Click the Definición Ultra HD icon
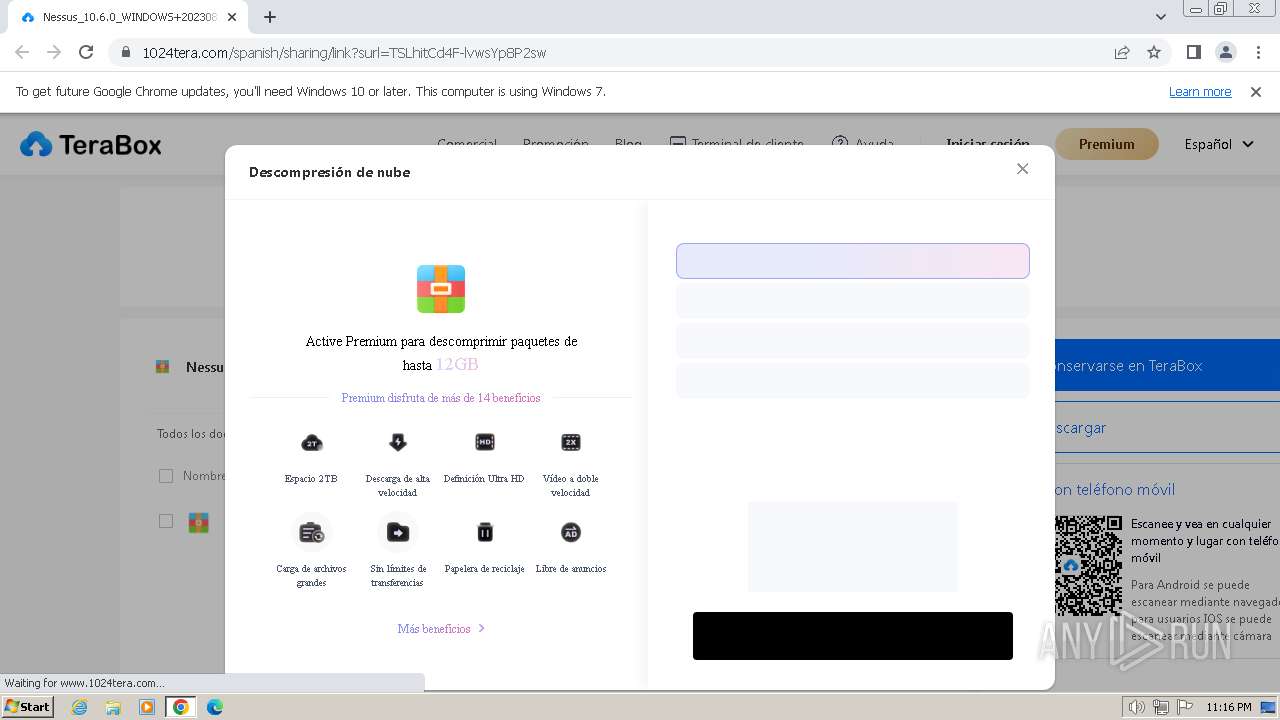Screen dimensions: 1280x720 pyautogui.click(x=484, y=442)
